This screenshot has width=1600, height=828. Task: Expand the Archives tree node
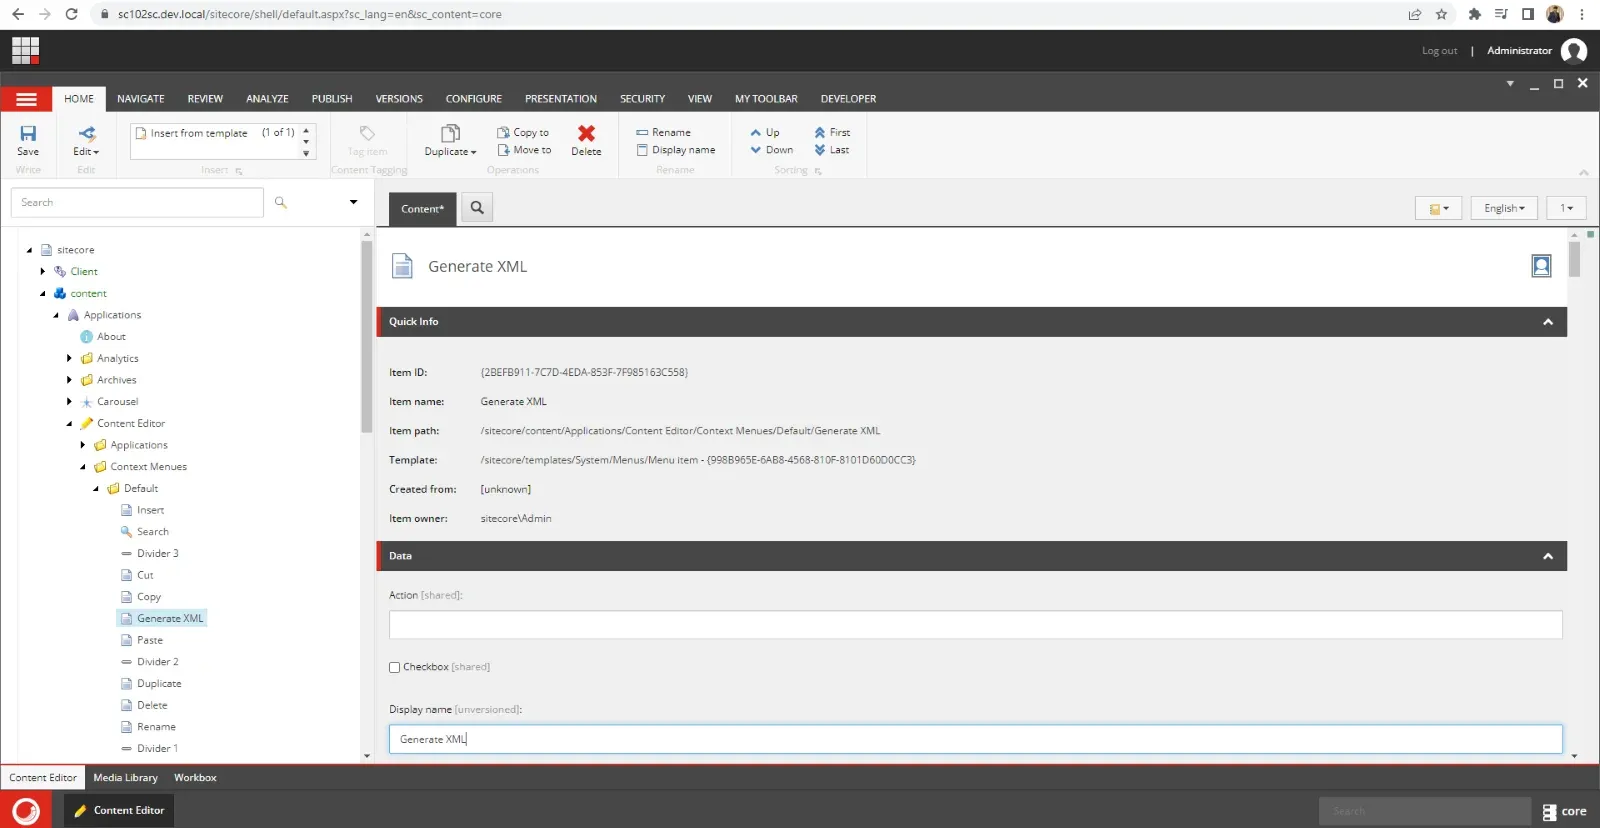(x=69, y=380)
